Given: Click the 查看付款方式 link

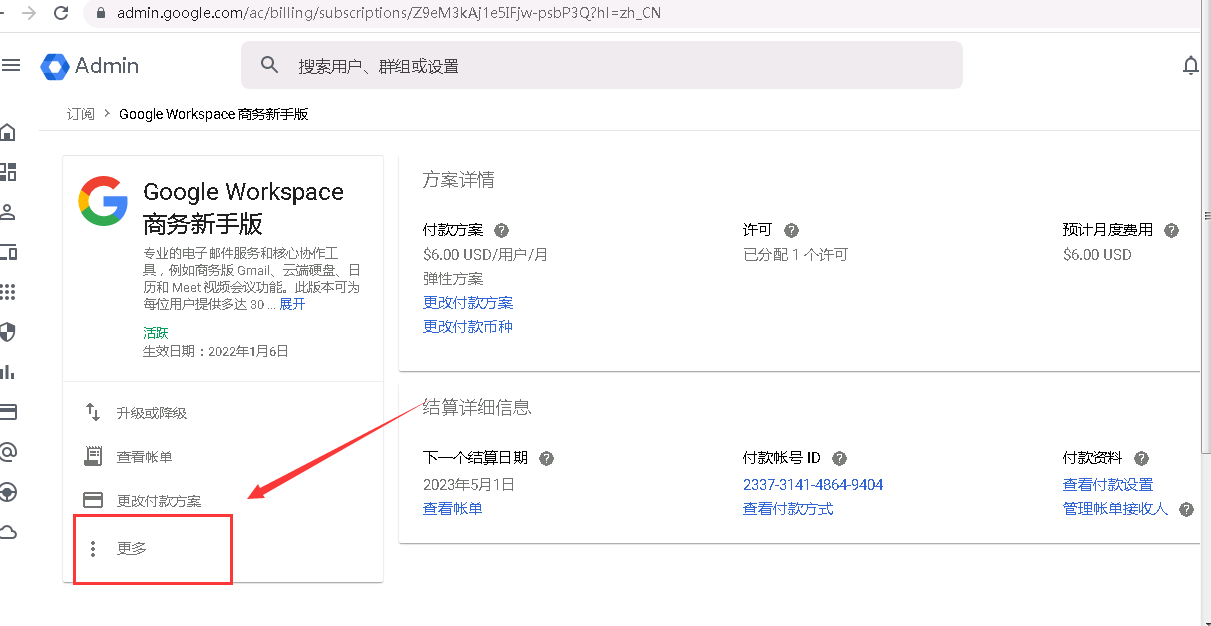Looking at the screenshot, I should pyautogui.click(x=788, y=509).
